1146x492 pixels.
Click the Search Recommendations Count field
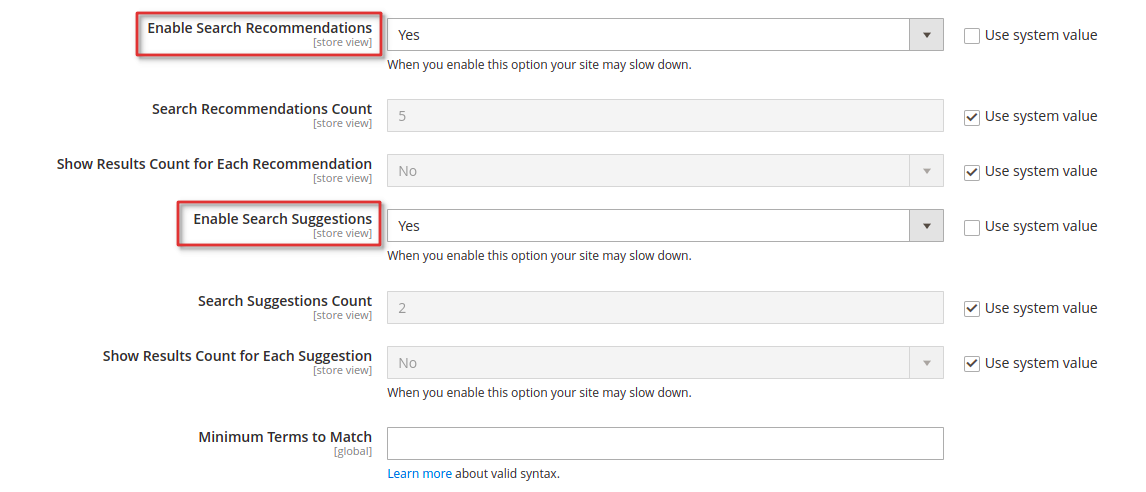tap(665, 116)
